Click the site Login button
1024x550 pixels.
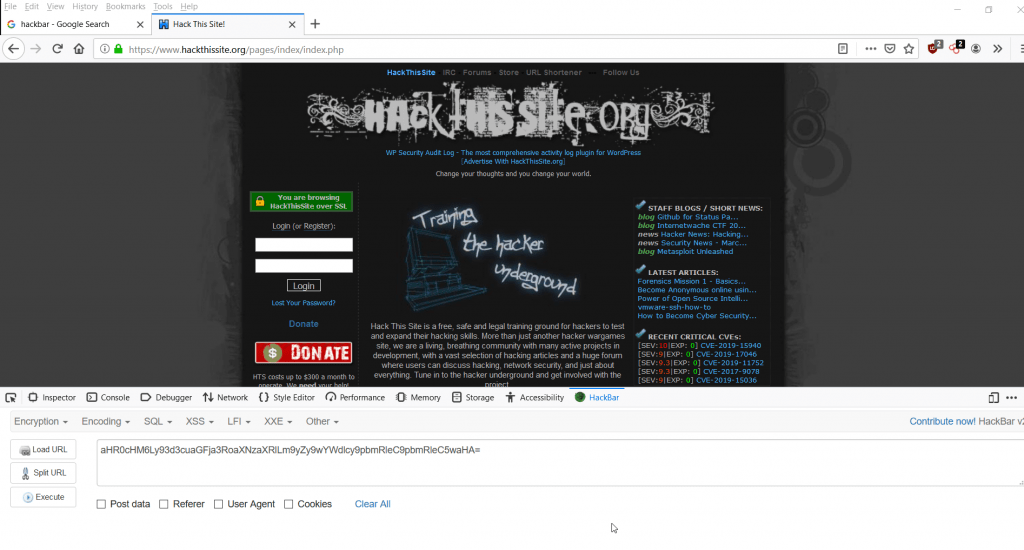304,285
